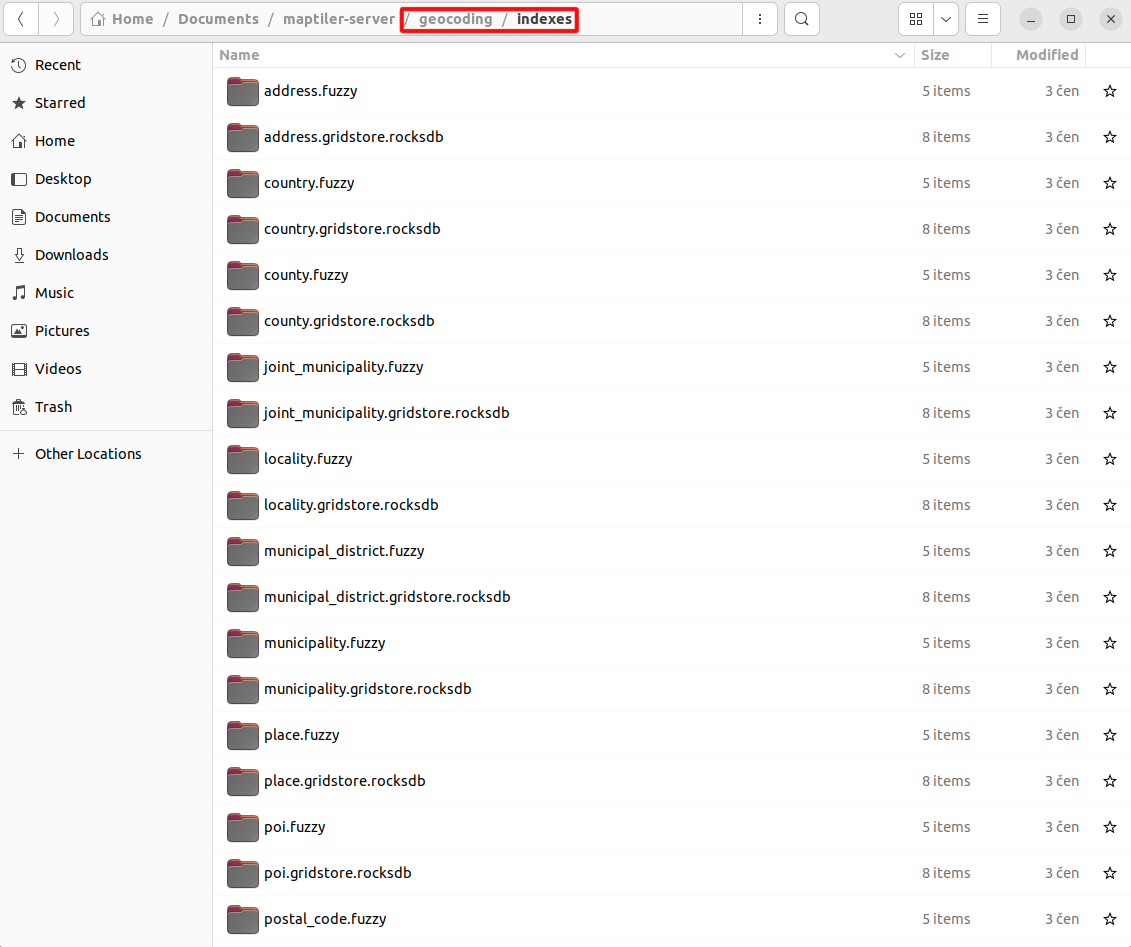Select the address.fuzzy folder icon
This screenshot has width=1131, height=947.
[x=242, y=92]
